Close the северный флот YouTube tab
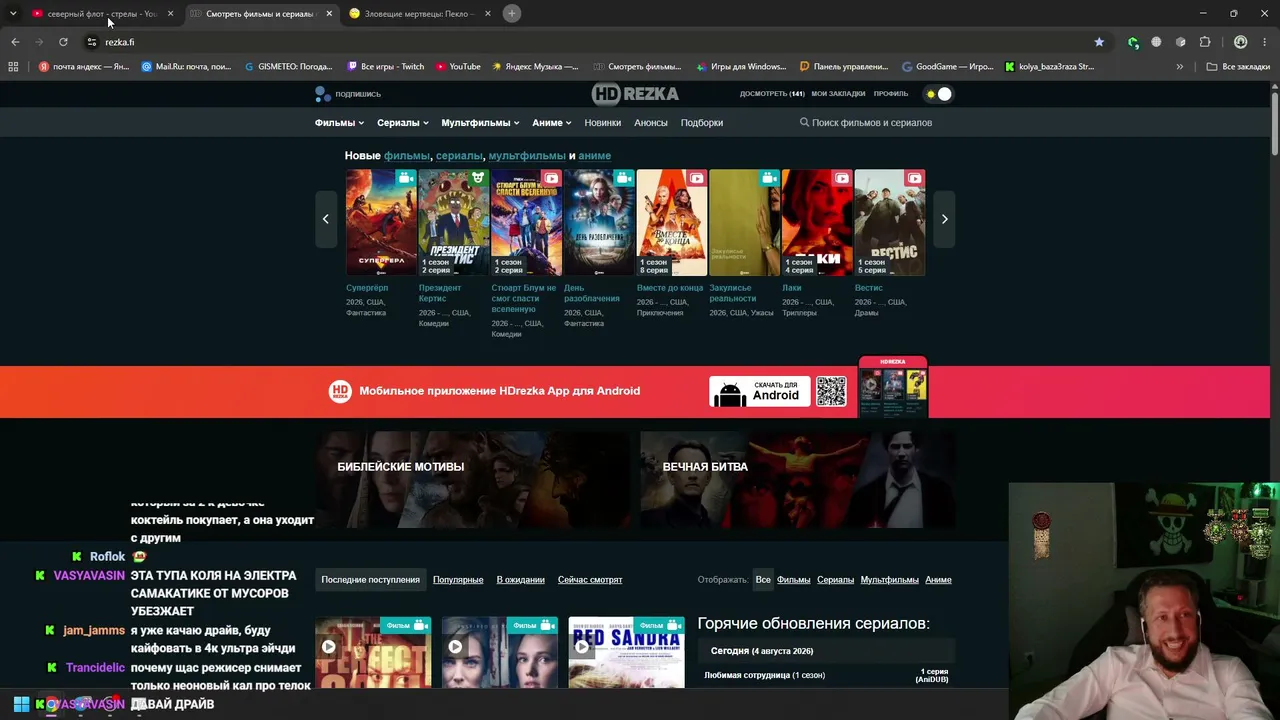The width and height of the screenshot is (1280, 720). pyautogui.click(x=170, y=13)
